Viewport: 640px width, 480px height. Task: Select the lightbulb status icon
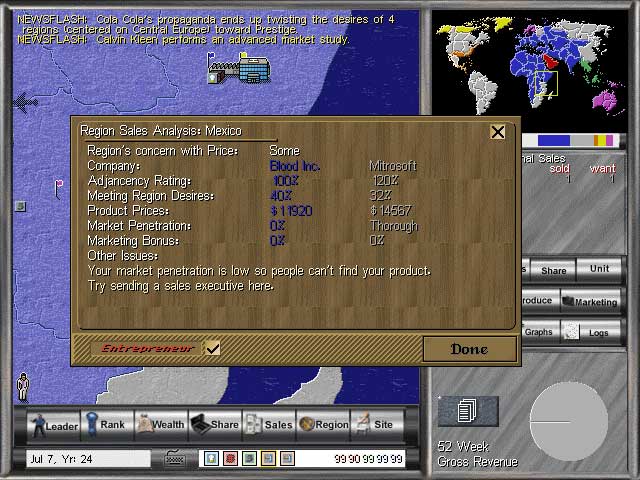click(x=211, y=458)
